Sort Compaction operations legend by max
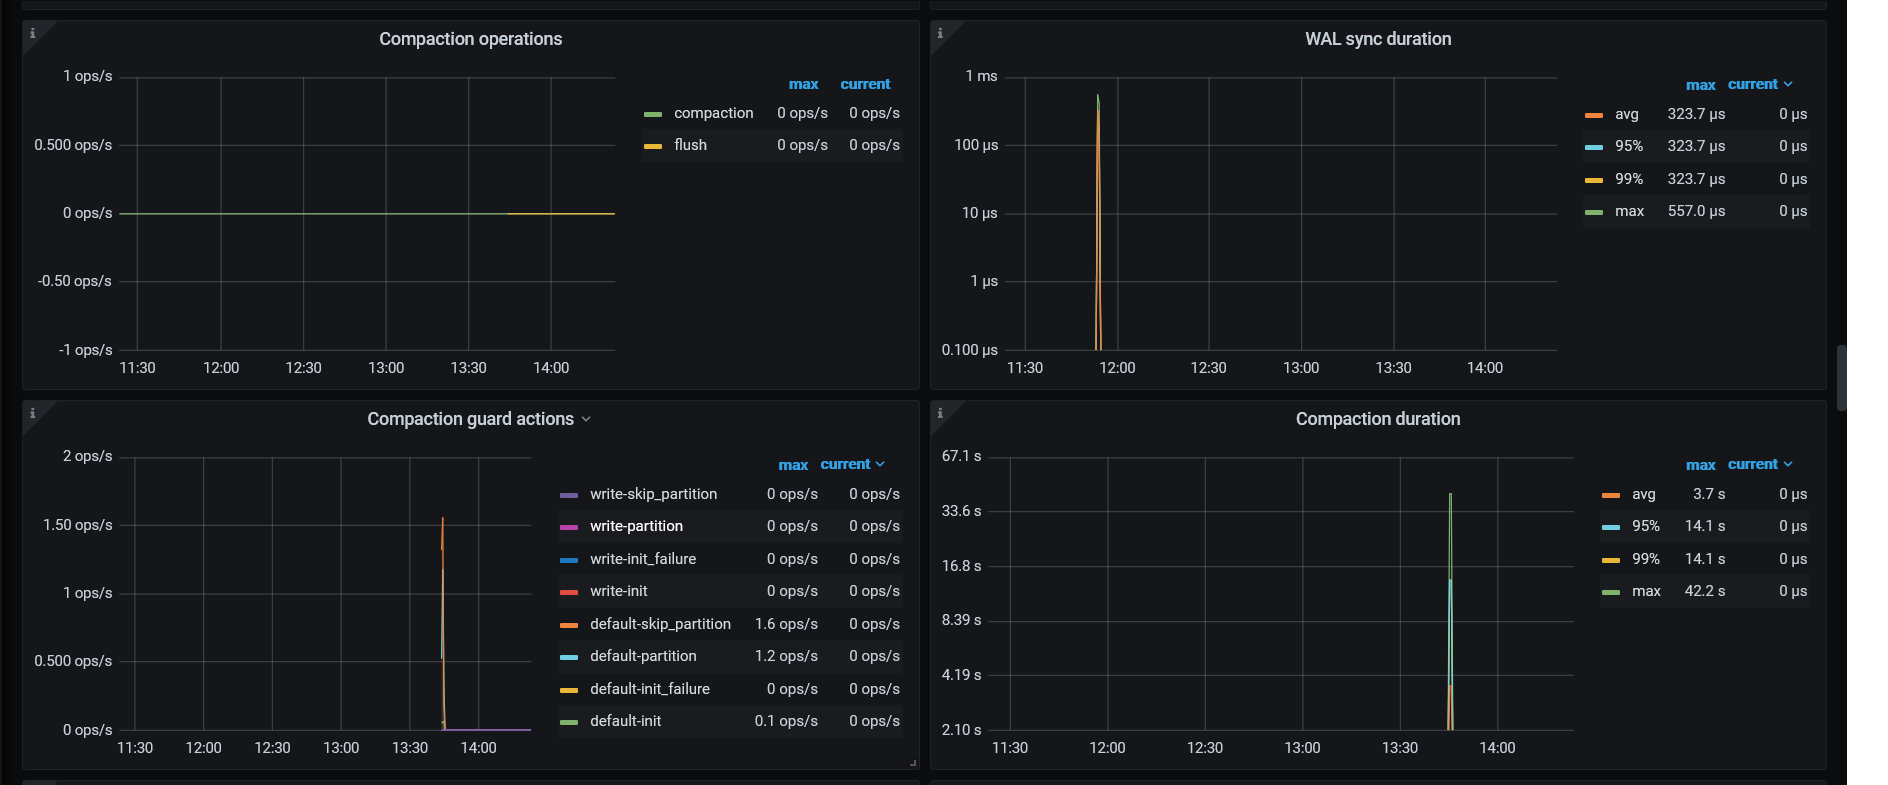 [x=803, y=85]
